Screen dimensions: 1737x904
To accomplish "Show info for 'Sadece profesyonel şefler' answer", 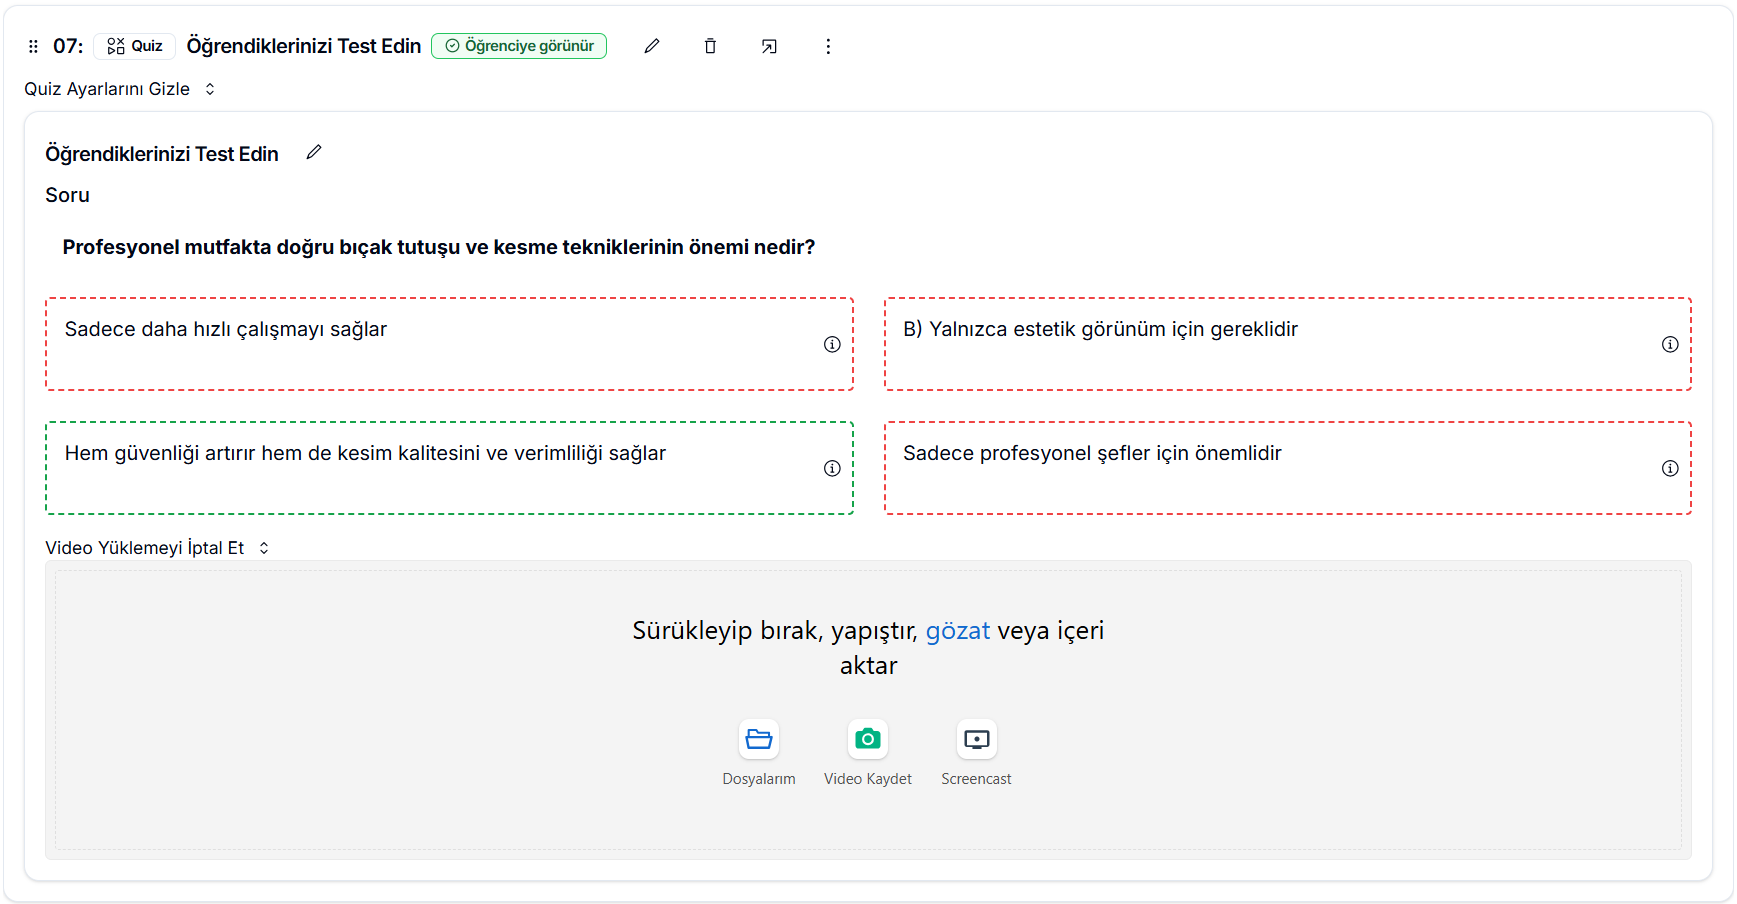I will point(1670,468).
